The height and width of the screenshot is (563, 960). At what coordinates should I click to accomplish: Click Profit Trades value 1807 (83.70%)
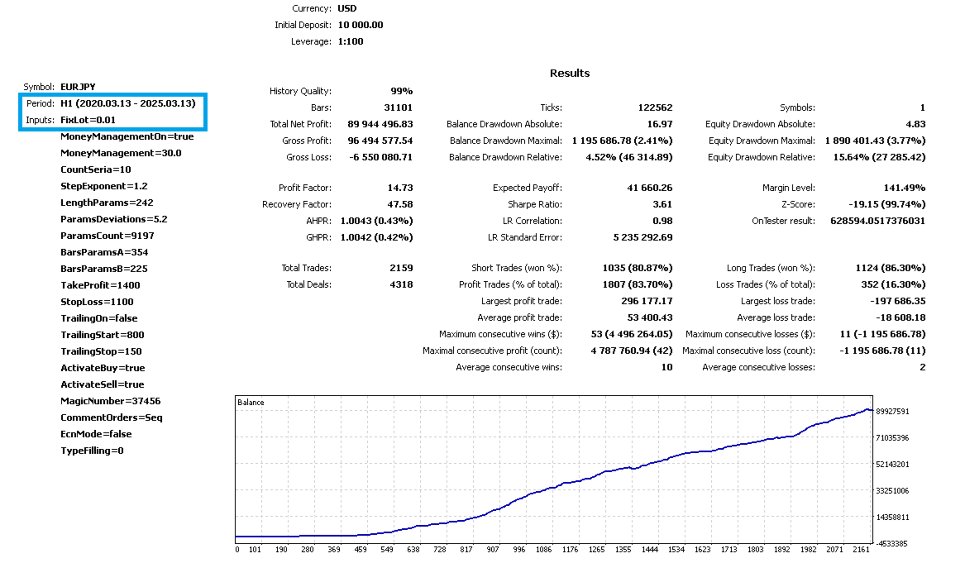637,285
